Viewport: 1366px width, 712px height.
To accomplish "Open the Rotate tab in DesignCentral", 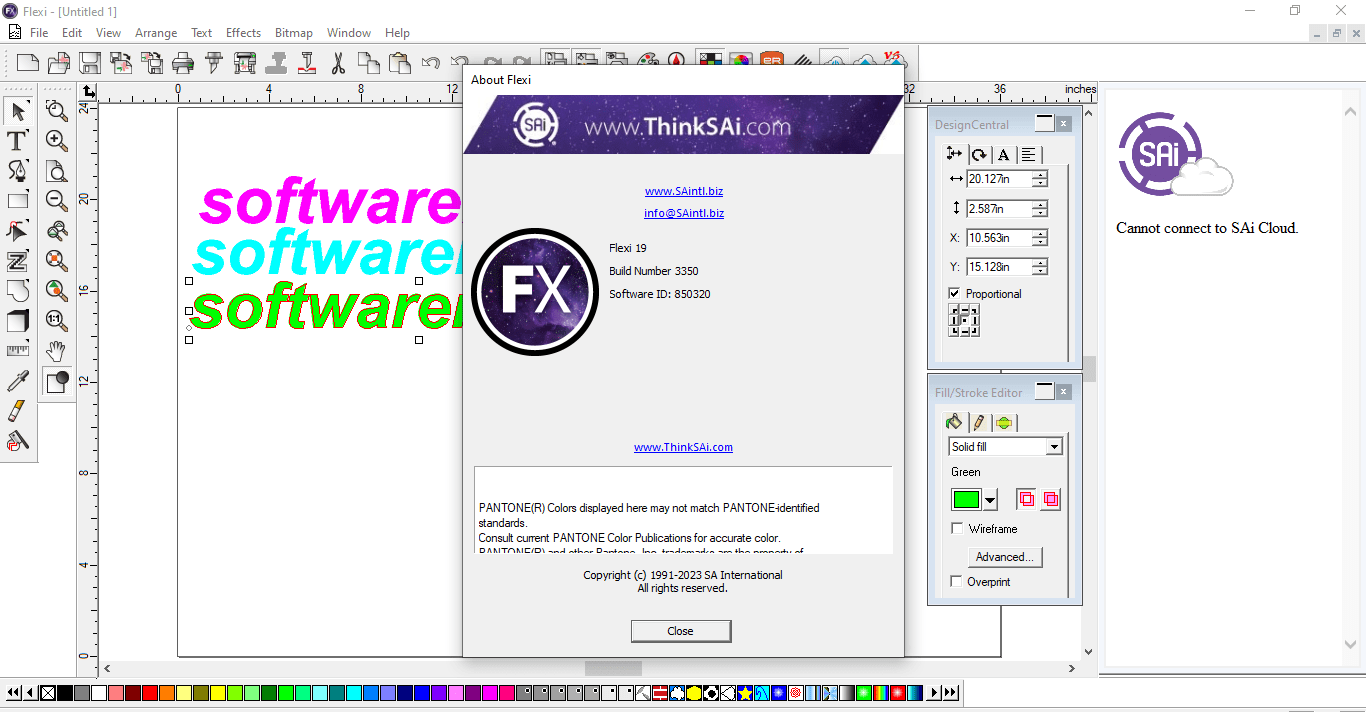I will point(979,154).
